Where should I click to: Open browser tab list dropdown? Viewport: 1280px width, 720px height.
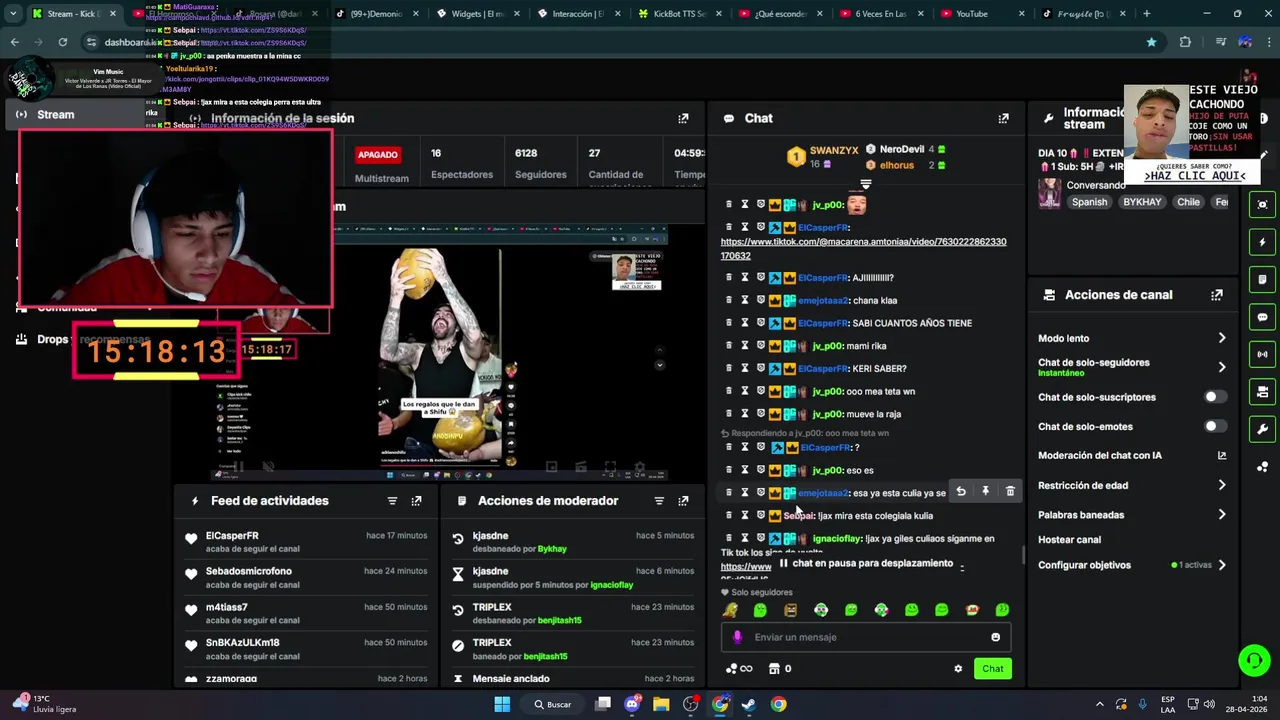13,14
